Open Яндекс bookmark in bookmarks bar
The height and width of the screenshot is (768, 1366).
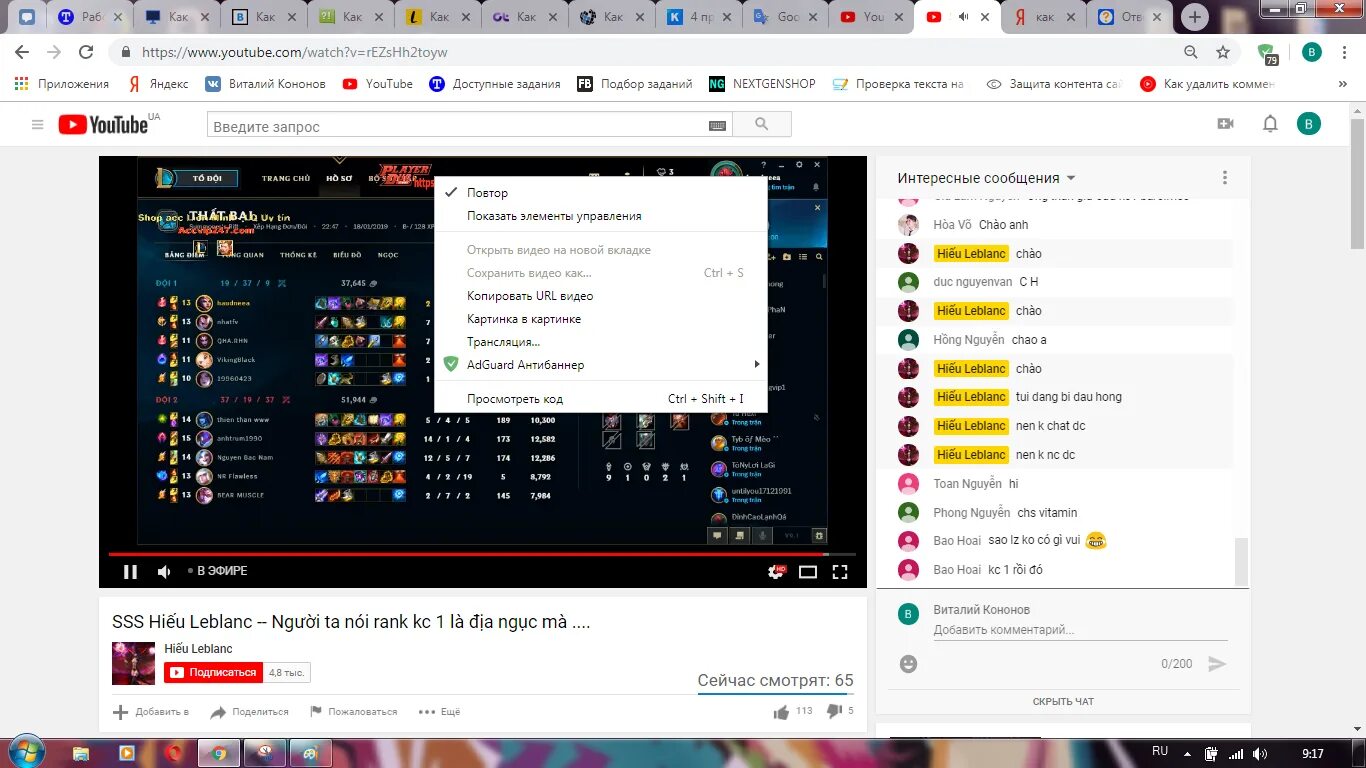158,84
